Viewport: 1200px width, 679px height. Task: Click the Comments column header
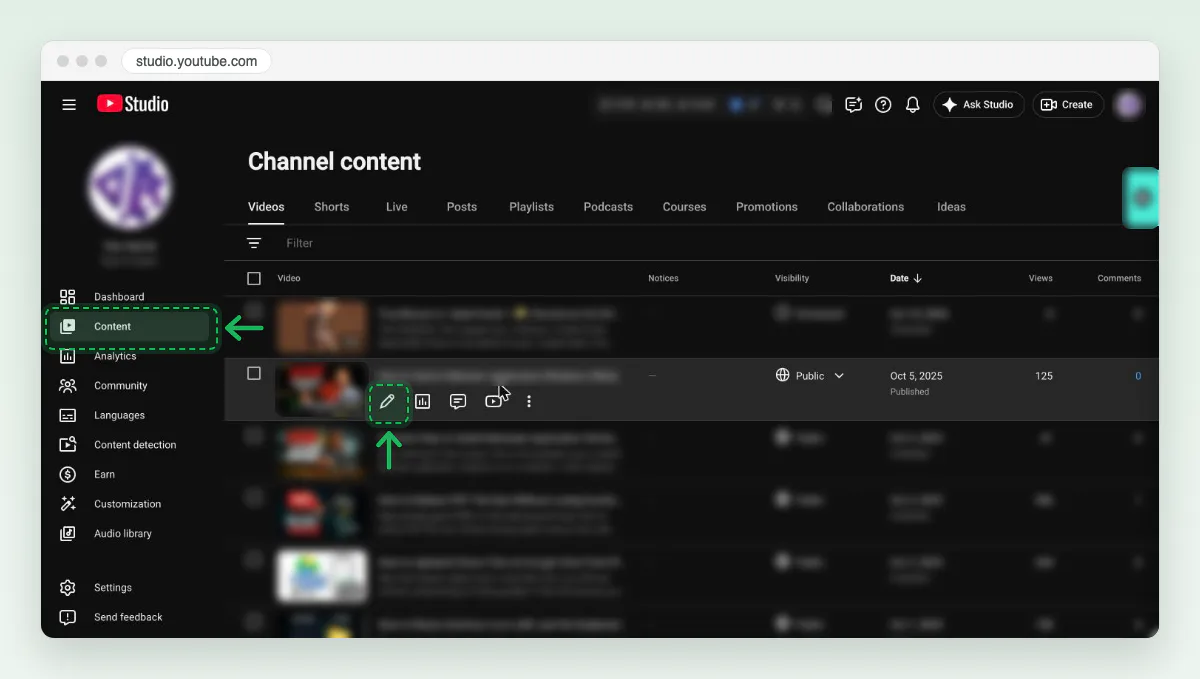pos(1119,278)
